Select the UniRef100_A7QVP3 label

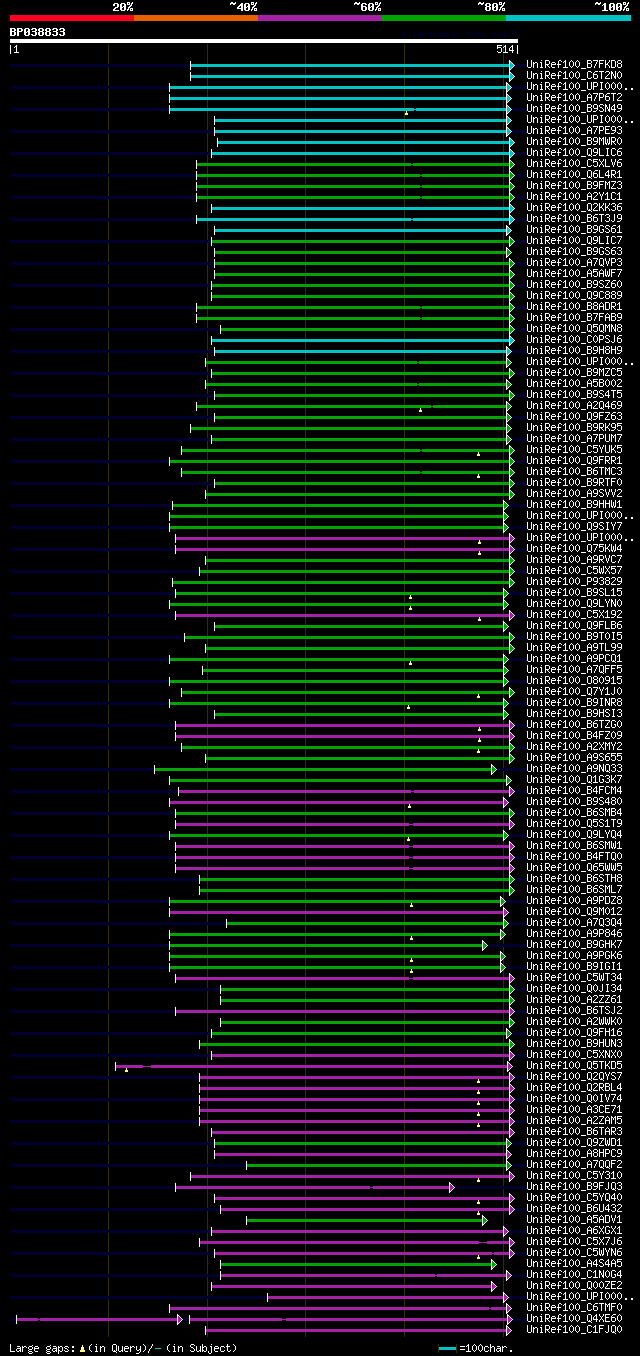(x=574, y=262)
